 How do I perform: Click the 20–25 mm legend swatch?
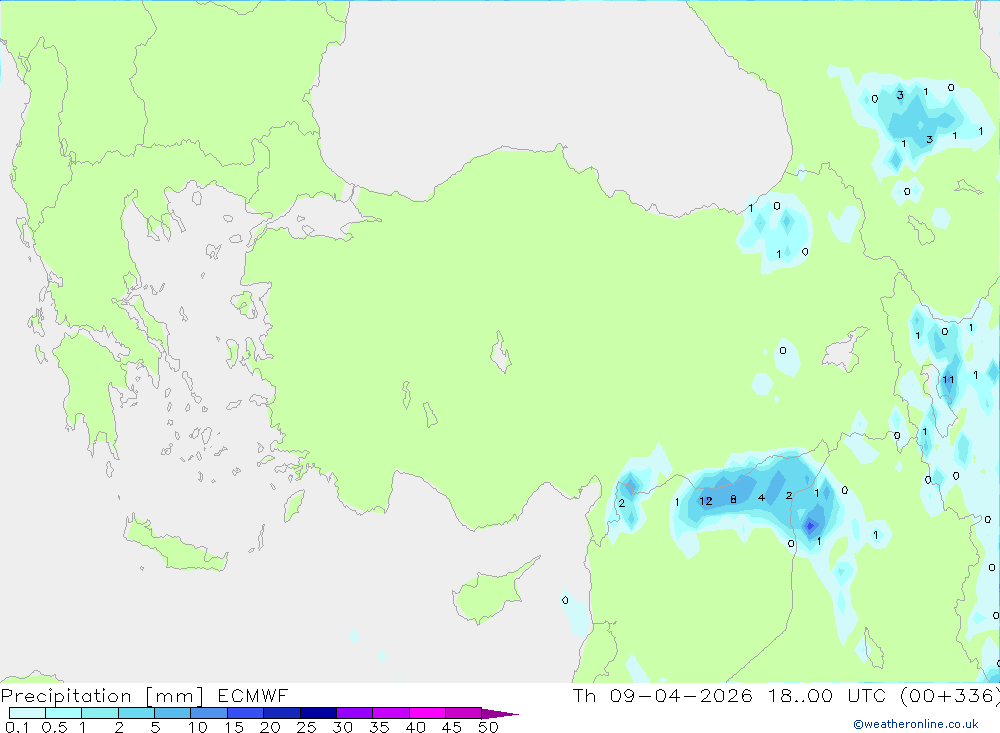coord(282,713)
